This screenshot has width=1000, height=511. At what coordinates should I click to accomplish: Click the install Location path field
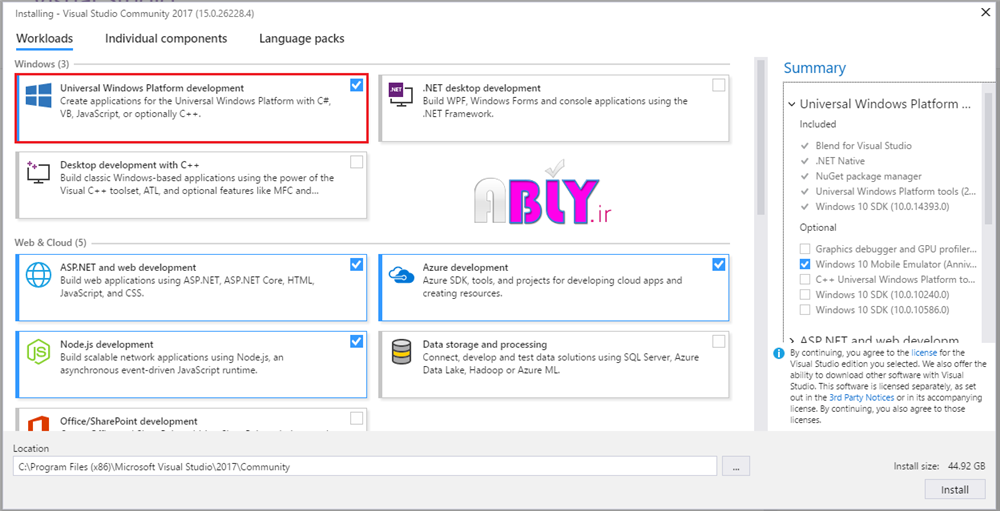pos(365,466)
